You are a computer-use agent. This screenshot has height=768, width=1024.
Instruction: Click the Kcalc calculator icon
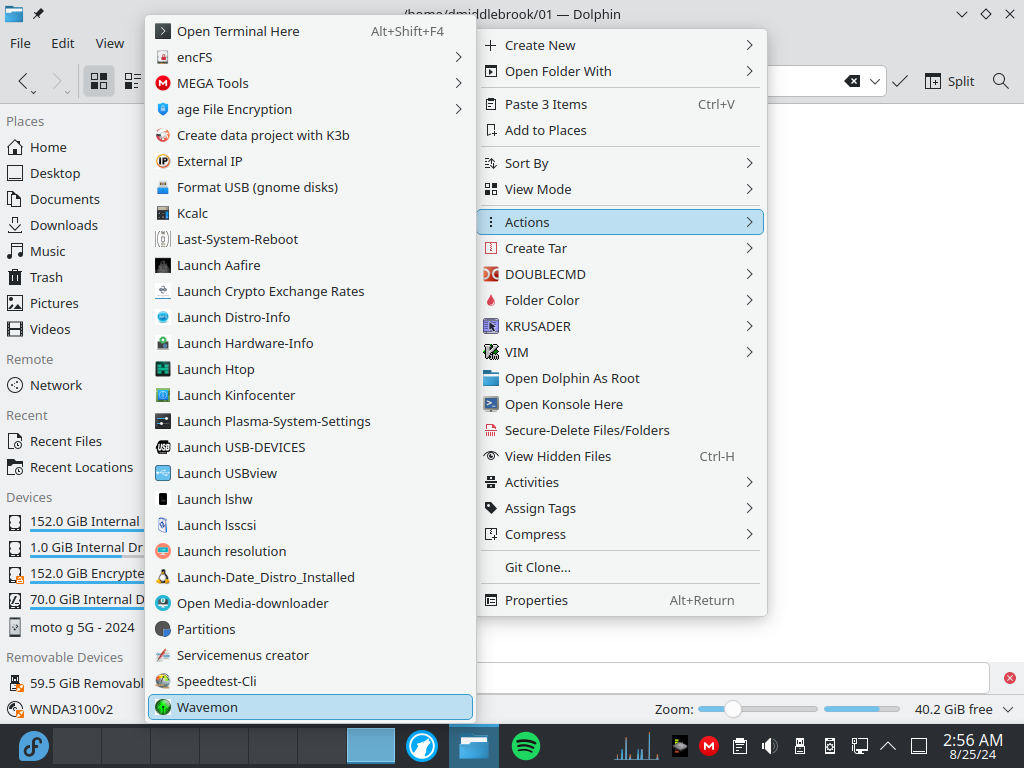(x=163, y=214)
